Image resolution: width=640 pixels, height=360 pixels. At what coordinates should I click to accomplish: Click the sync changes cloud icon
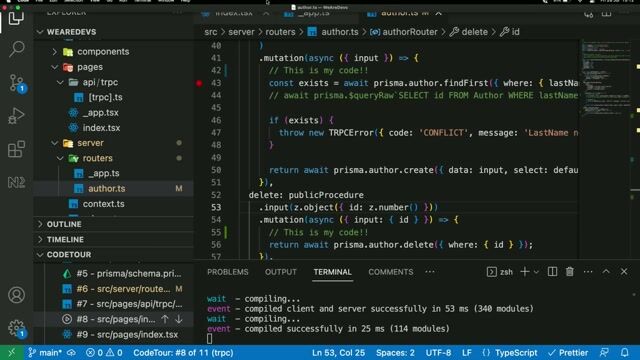pos(72,353)
